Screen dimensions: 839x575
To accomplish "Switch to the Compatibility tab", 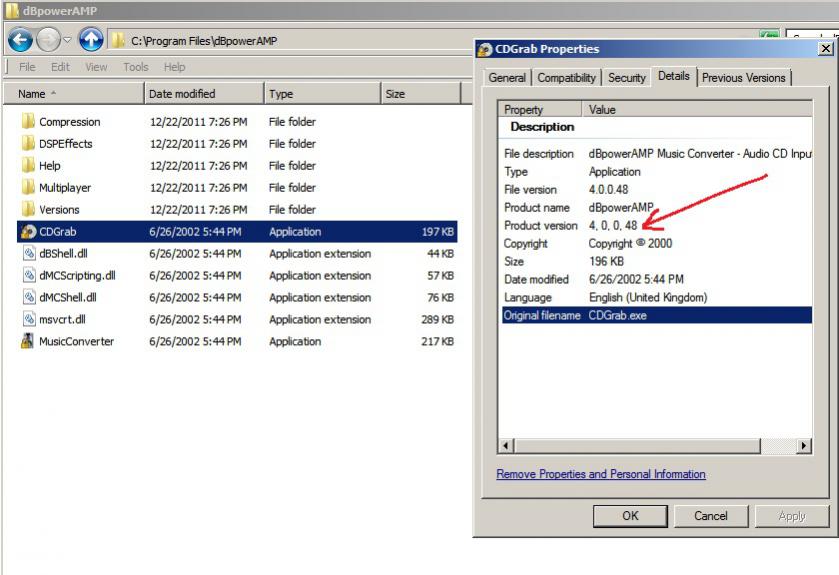I will click(x=566, y=78).
